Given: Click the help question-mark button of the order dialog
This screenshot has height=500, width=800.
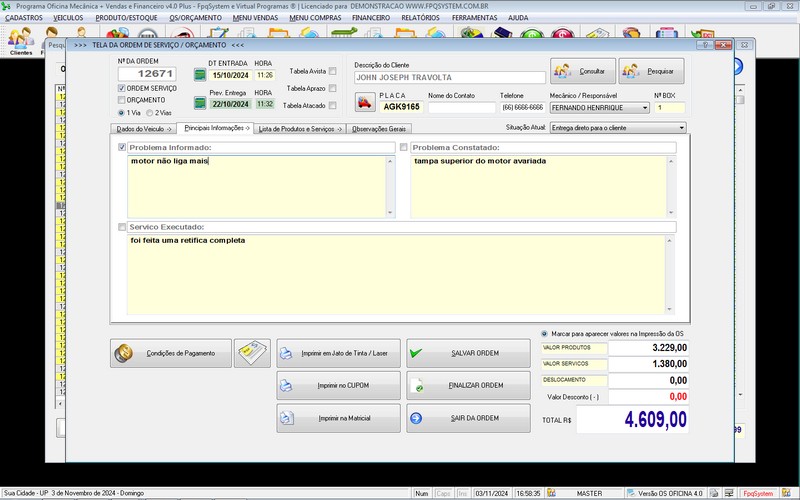Looking at the screenshot, I should coord(705,45).
